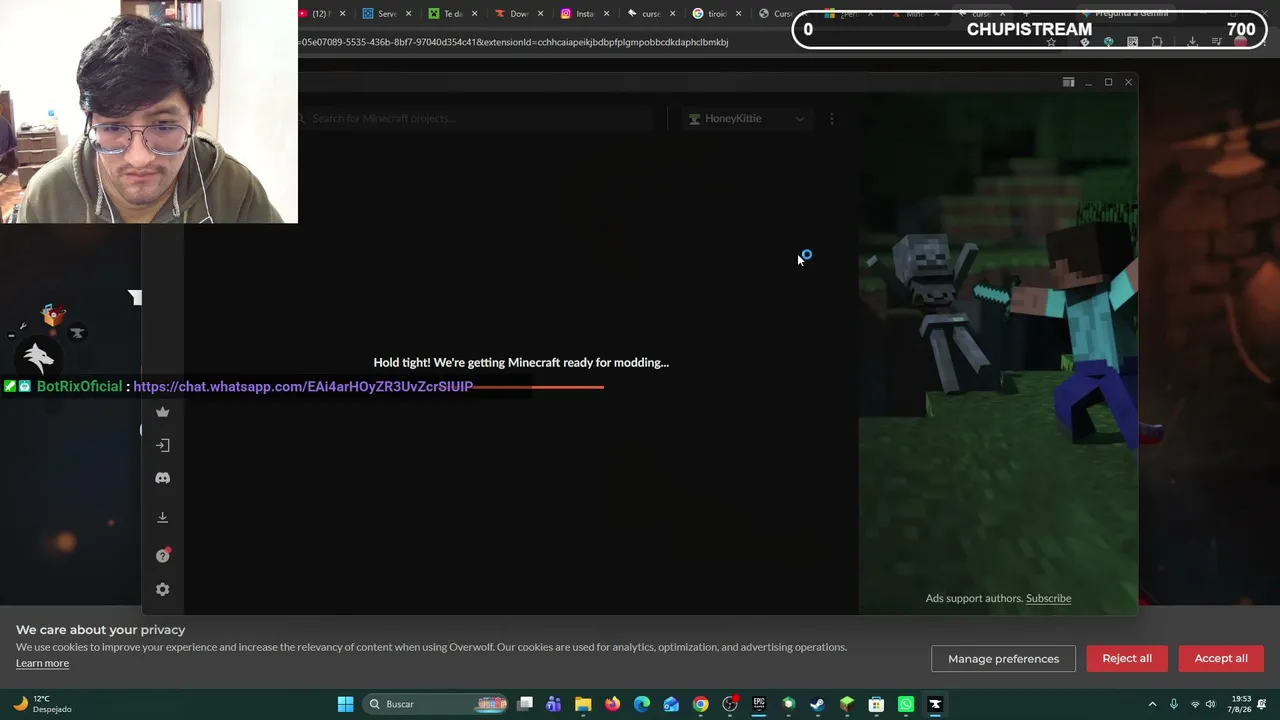The image size is (1280, 720).
Task: Reject all cookies
Action: click(x=1127, y=658)
